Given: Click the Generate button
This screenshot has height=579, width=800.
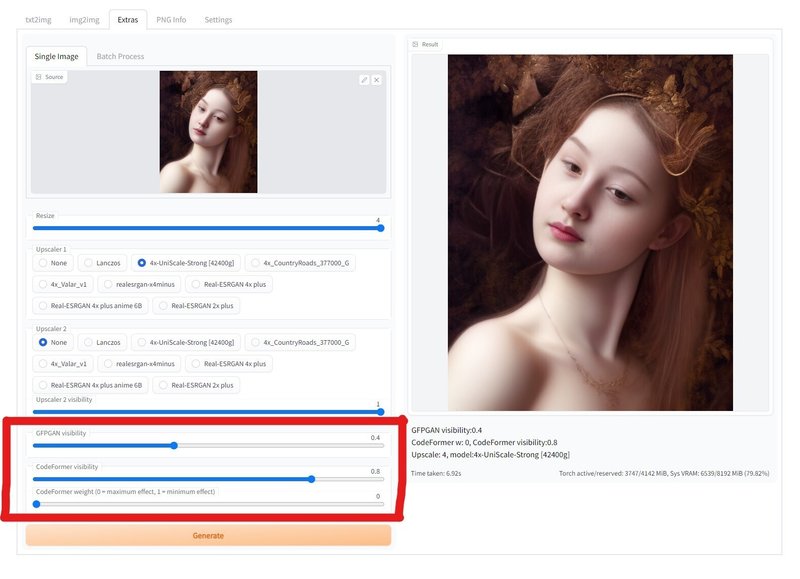Looking at the screenshot, I should click(x=207, y=536).
